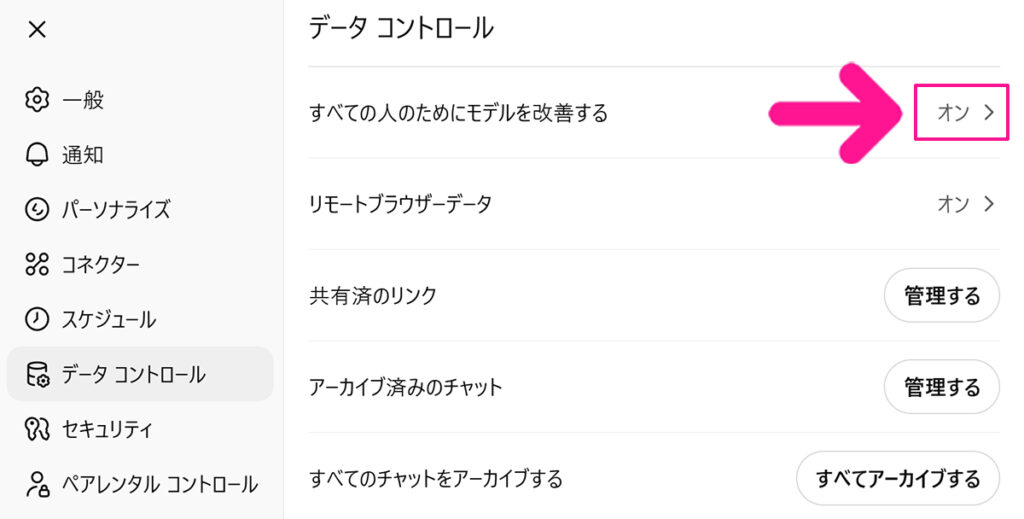Open the 一般 settings tab
1024x519 pixels.
(x=83, y=100)
